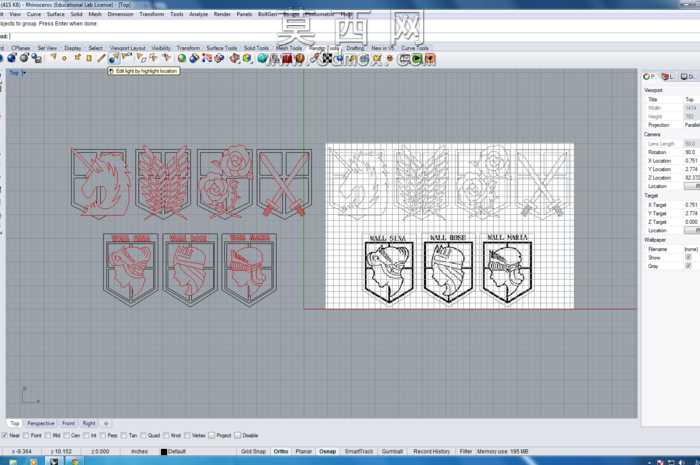Screen dimensions: 700x465
Task: Enable Tan object snap
Action: pos(124,435)
